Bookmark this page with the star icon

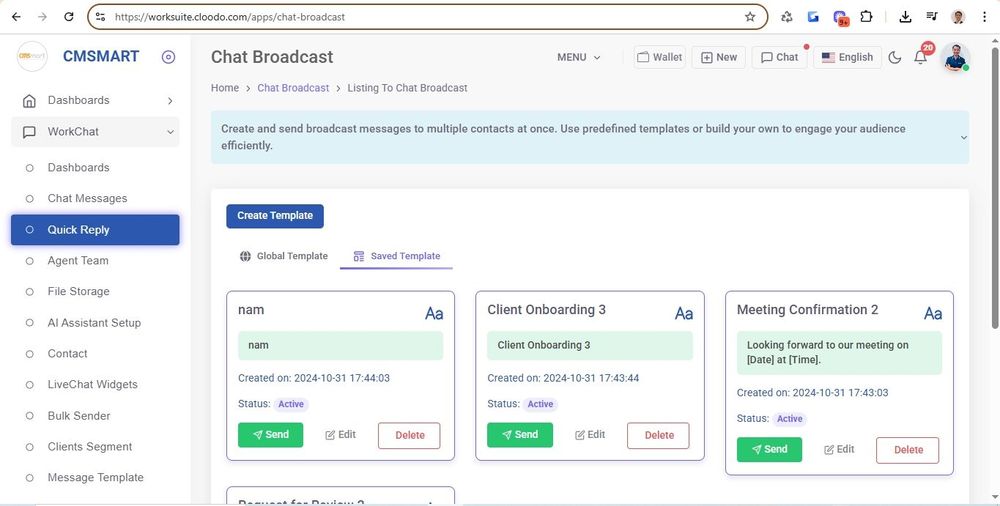750,17
